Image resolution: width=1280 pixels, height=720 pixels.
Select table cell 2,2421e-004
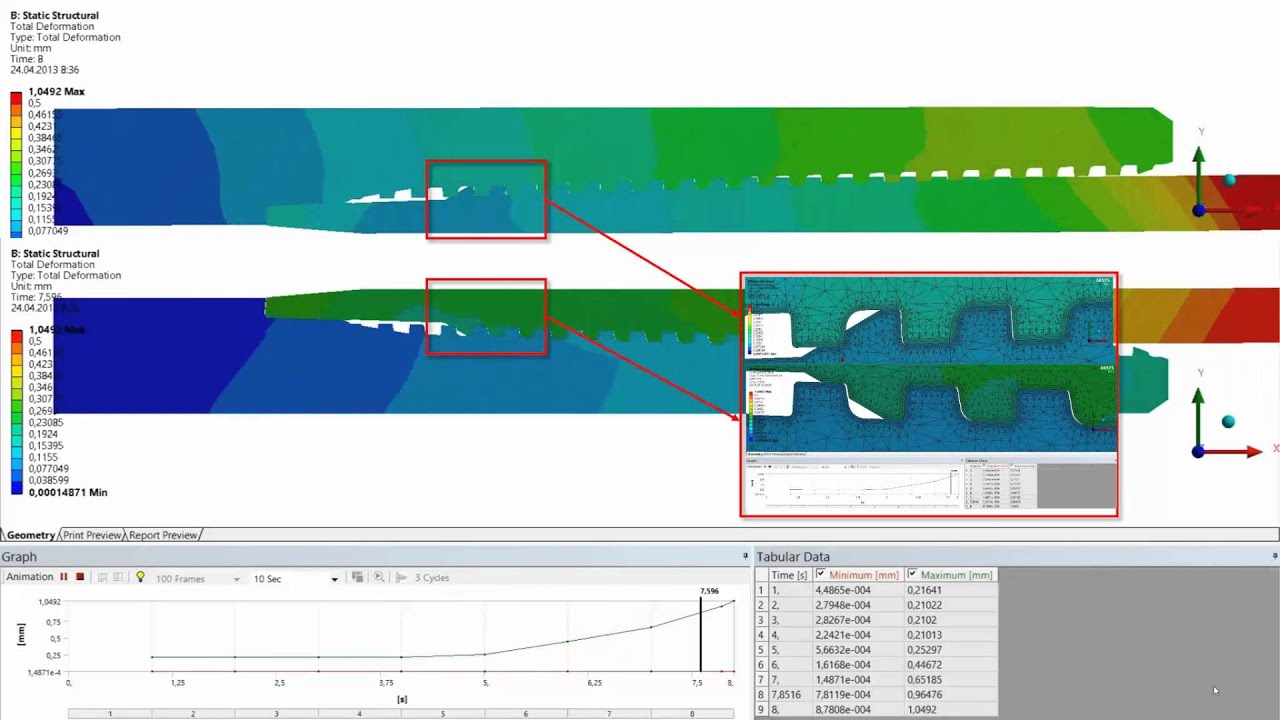point(858,635)
